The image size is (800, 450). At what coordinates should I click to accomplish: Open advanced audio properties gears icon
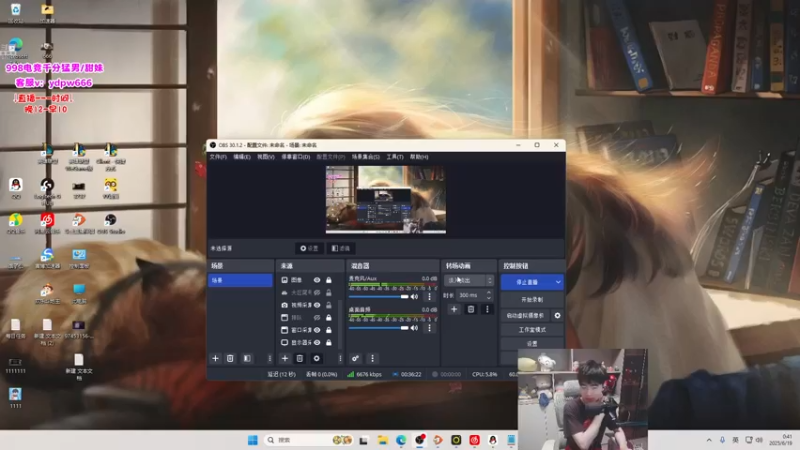(355, 359)
